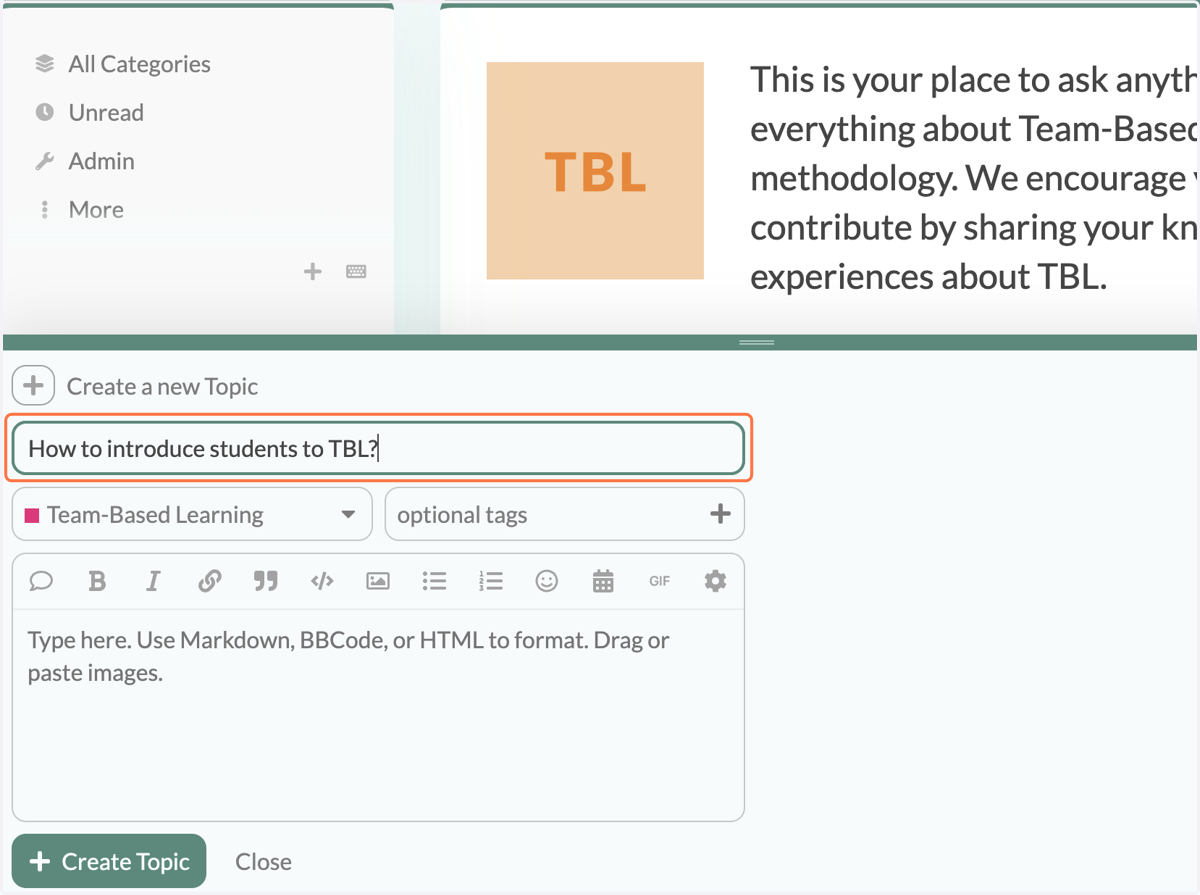The image size is (1200, 895).
Task: Insert a hyperlink using the link icon
Action: pos(209,581)
